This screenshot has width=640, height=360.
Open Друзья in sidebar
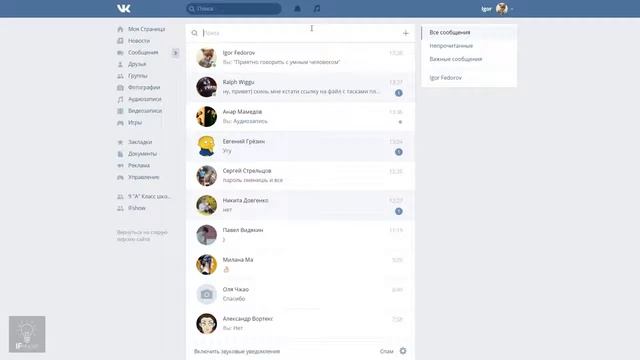click(x=137, y=64)
